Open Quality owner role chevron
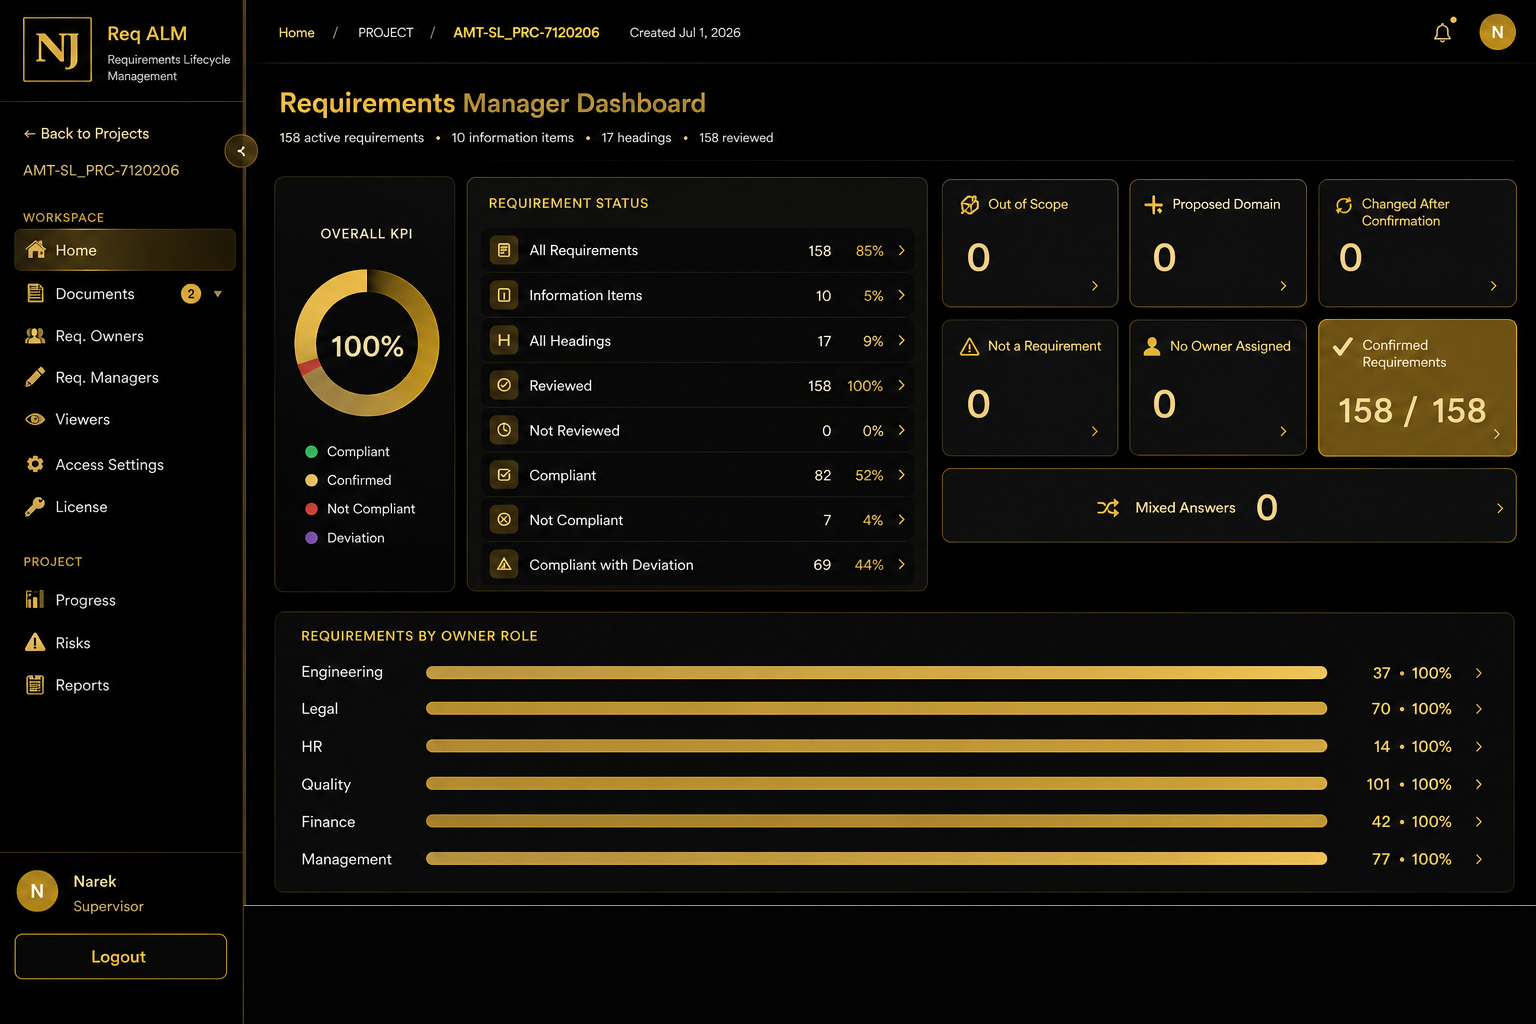The image size is (1536, 1024). [x=1479, y=784]
